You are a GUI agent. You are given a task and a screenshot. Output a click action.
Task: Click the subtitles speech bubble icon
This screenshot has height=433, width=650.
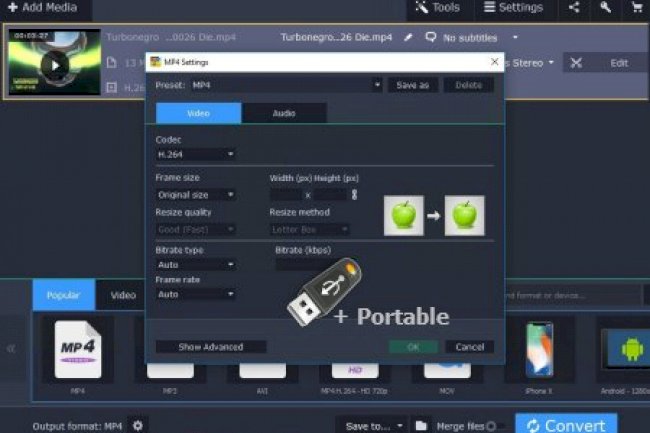pos(431,38)
